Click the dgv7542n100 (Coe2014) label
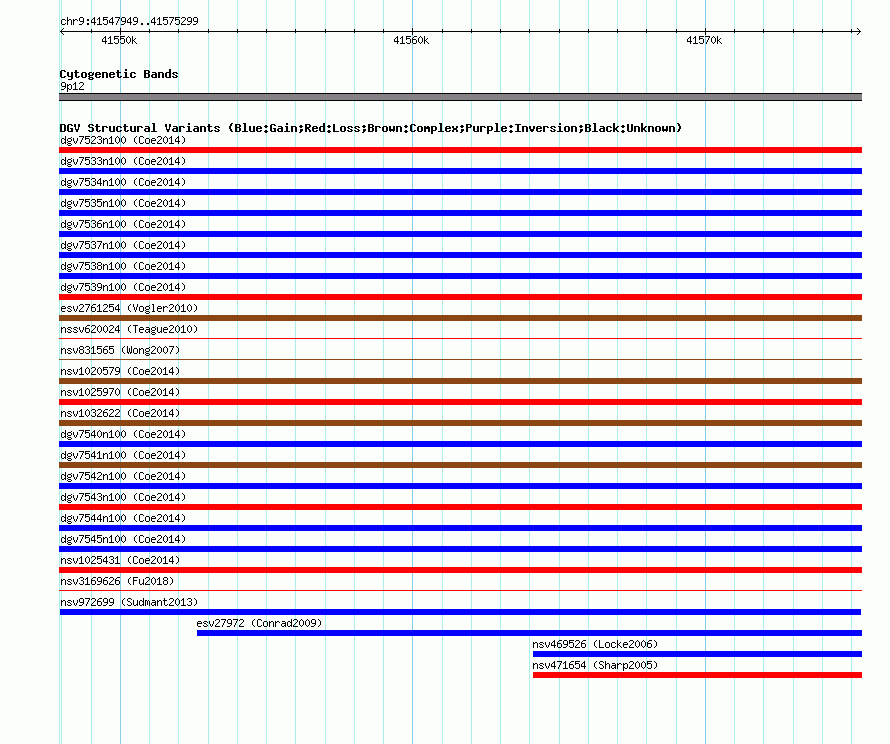 pyautogui.click(x=123, y=476)
